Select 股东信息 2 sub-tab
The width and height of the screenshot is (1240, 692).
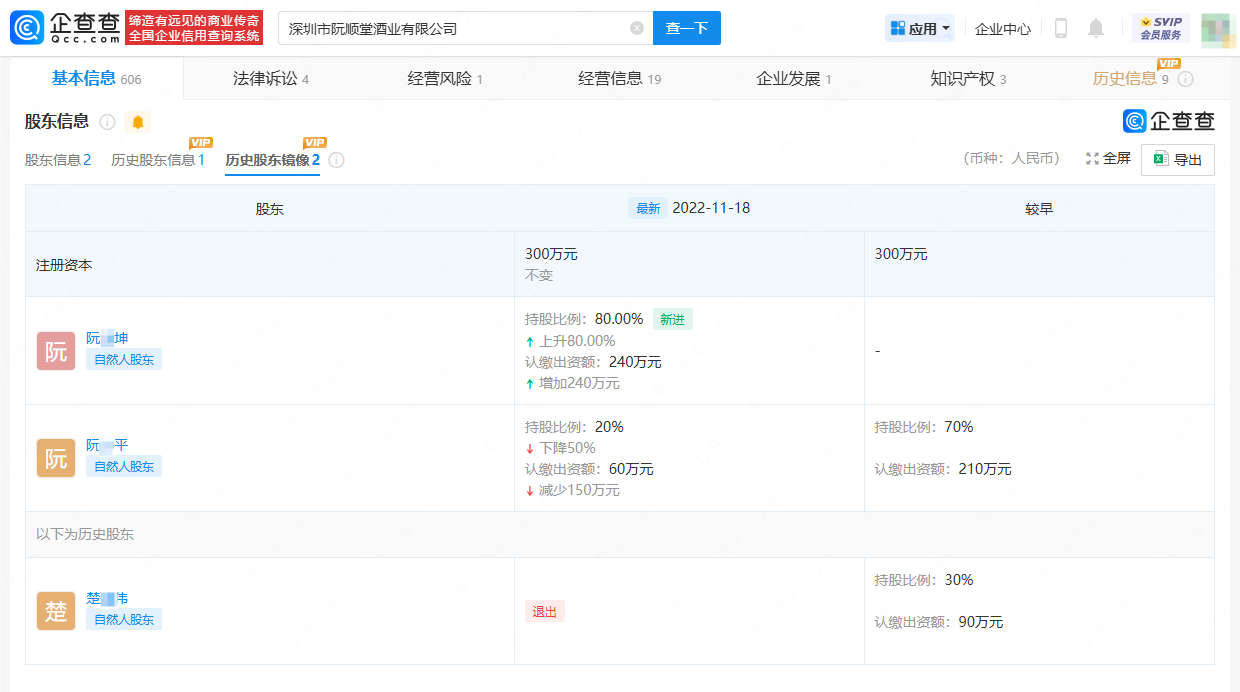[x=58, y=160]
